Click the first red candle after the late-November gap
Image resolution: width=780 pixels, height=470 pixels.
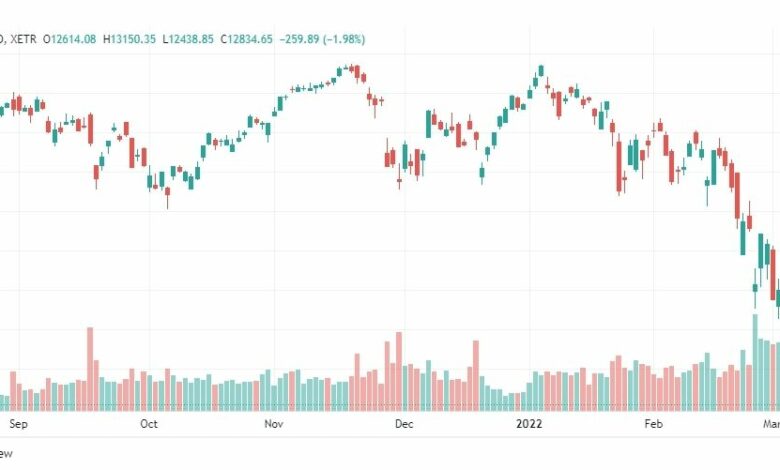pos(387,159)
